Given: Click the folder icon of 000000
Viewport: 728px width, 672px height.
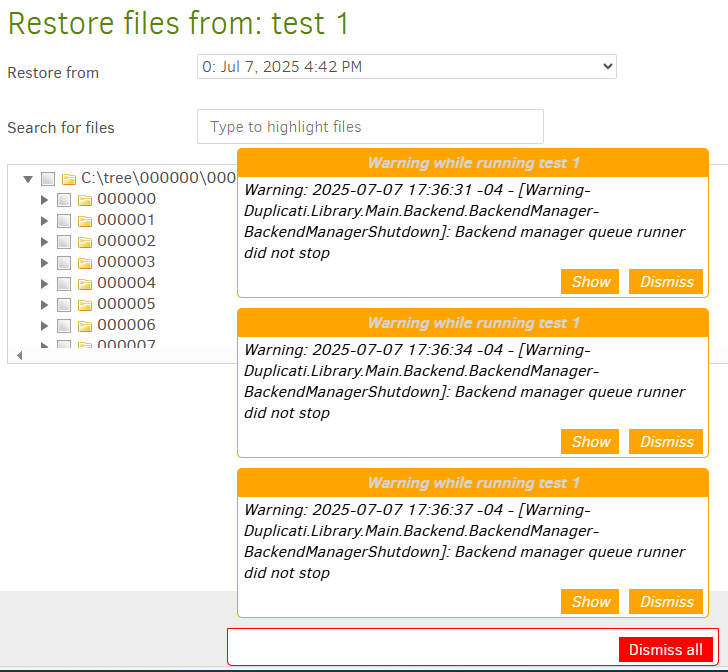Looking at the screenshot, I should tap(84, 200).
